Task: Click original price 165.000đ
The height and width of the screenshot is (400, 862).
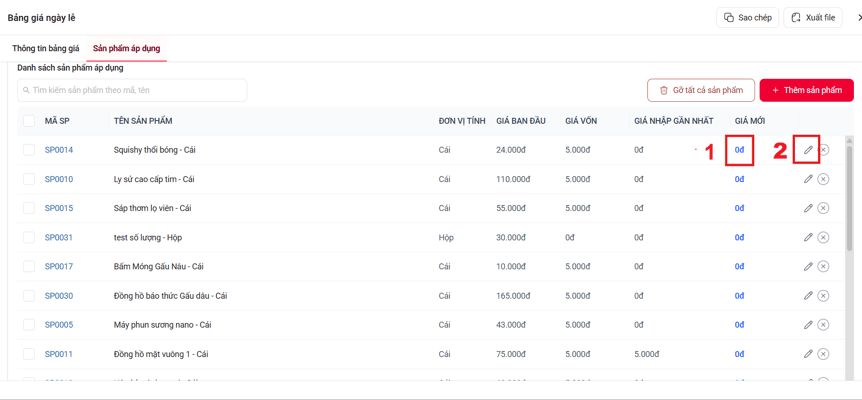Action: pyautogui.click(x=512, y=296)
